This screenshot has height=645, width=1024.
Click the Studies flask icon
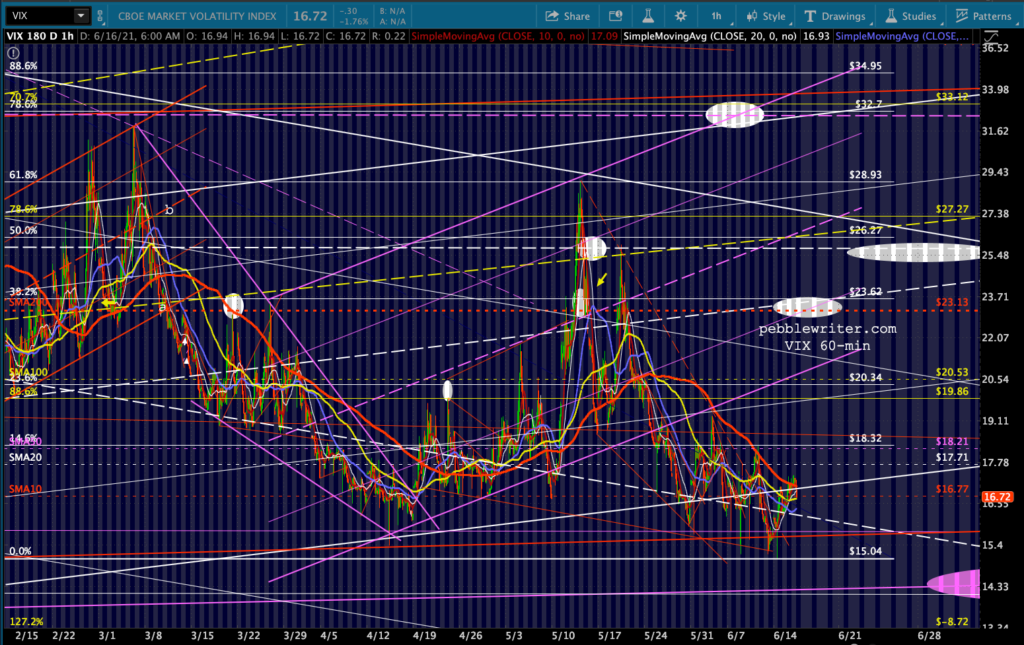point(891,16)
